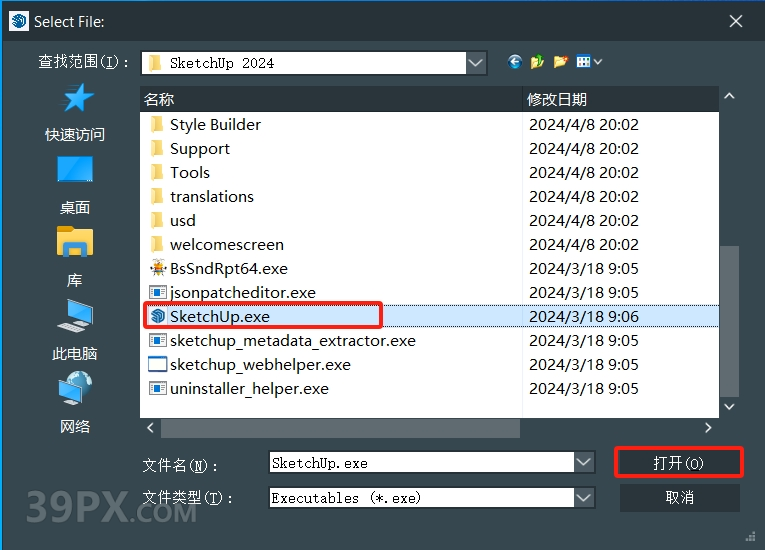Click the Support folder icon
This screenshot has width=765, height=550.
tap(157, 148)
